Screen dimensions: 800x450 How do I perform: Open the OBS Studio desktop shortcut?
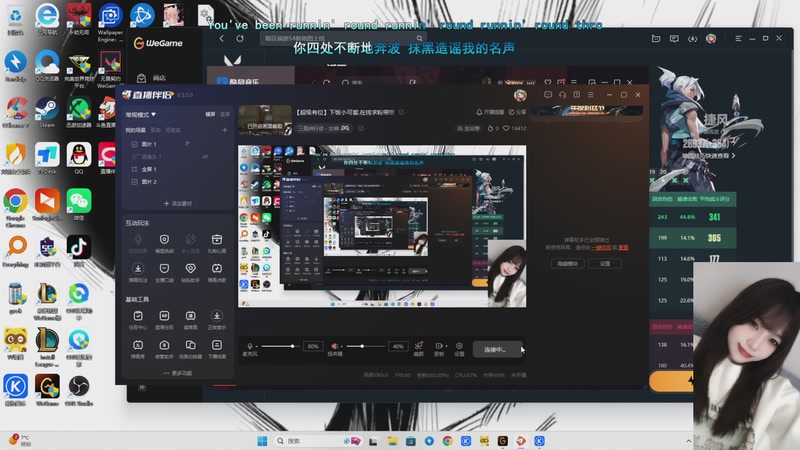tap(79, 390)
